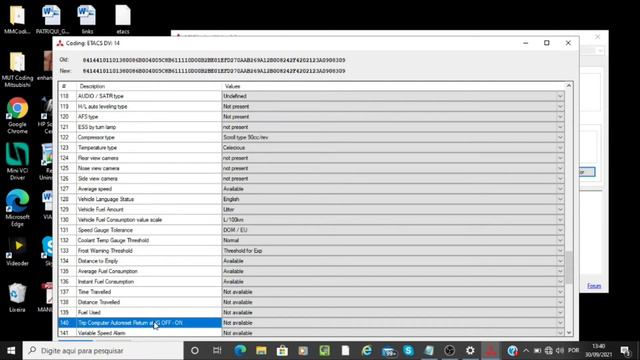Click the taskbar search box
The image size is (640, 360).
tap(103, 351)
